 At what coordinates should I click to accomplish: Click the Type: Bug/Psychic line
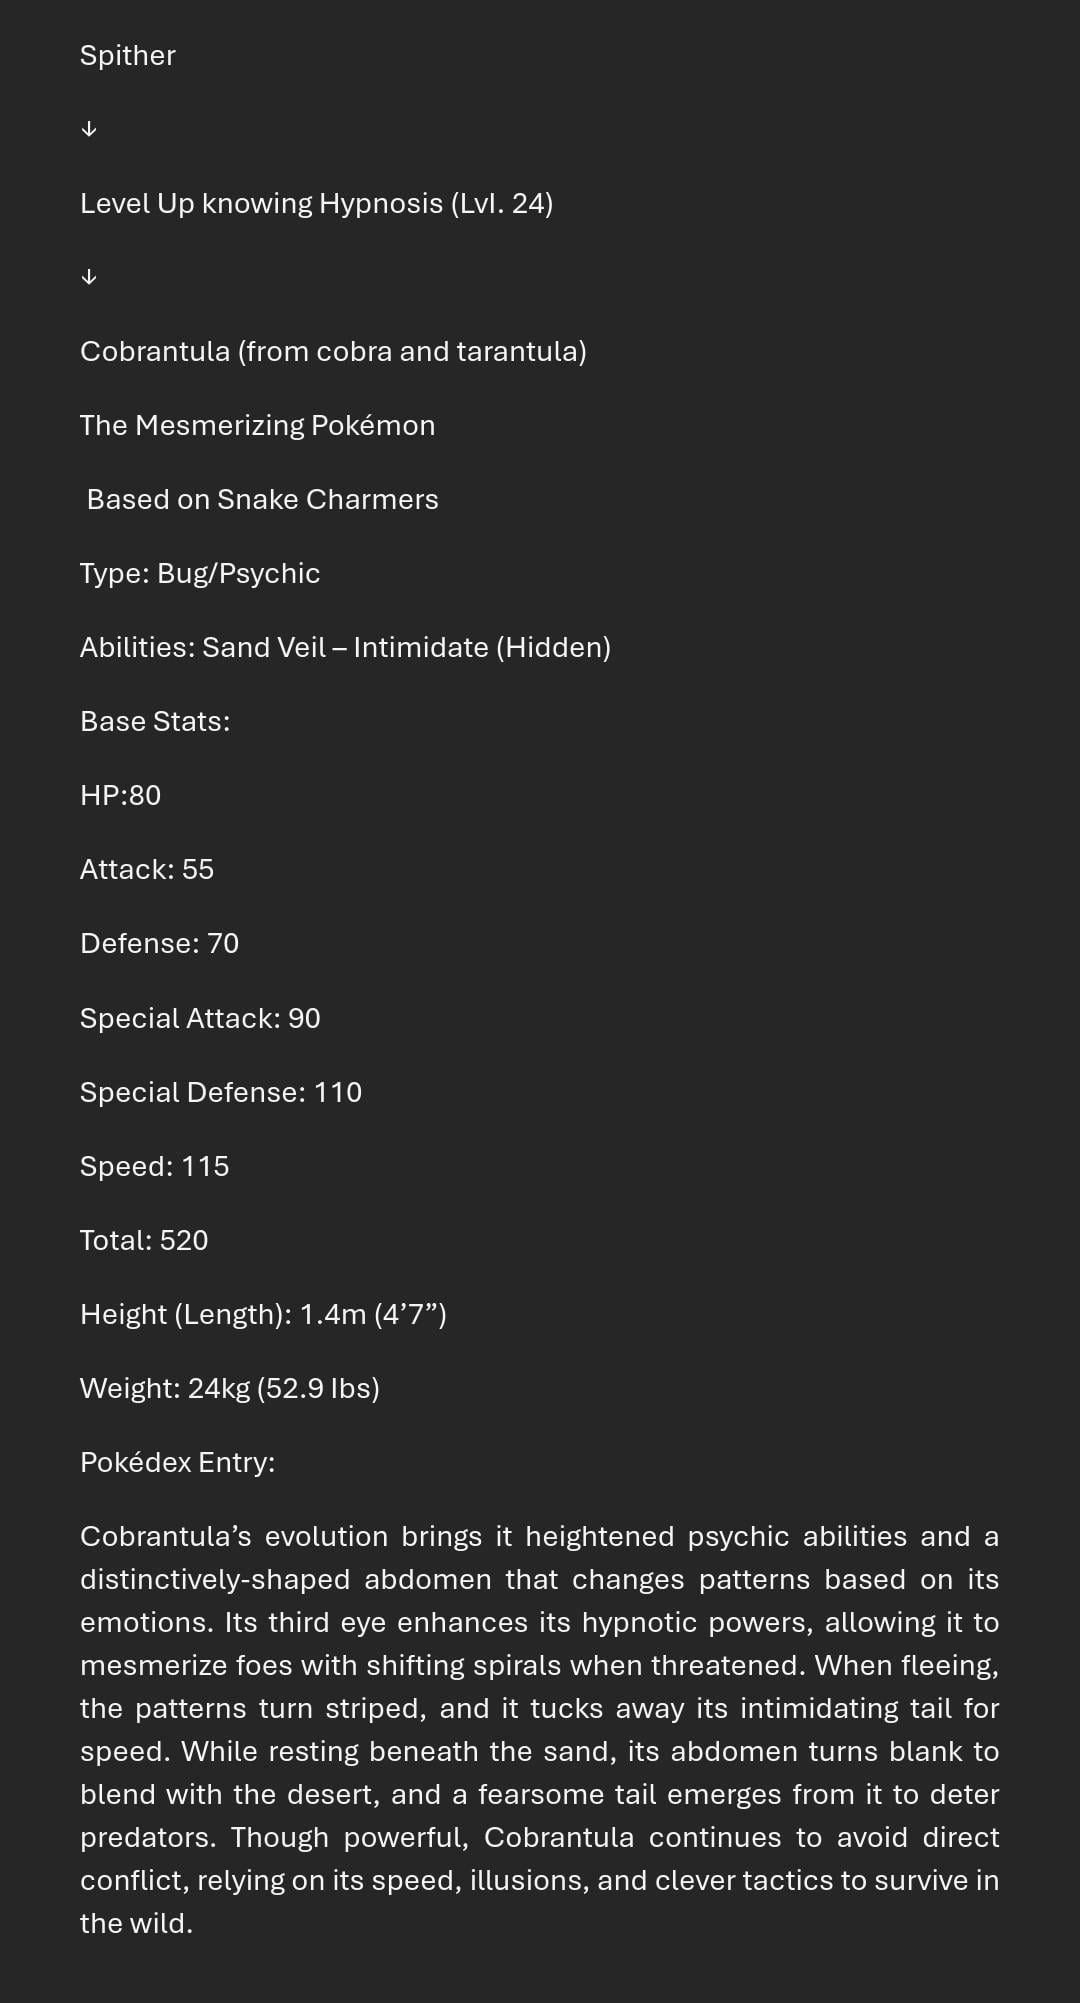(x=200, y=574)
